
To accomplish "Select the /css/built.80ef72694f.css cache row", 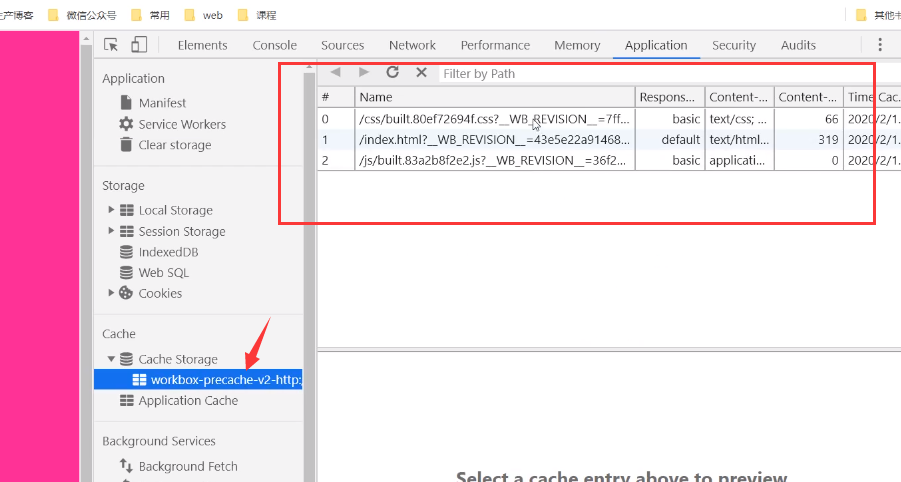I will click(x=609, y=119).
